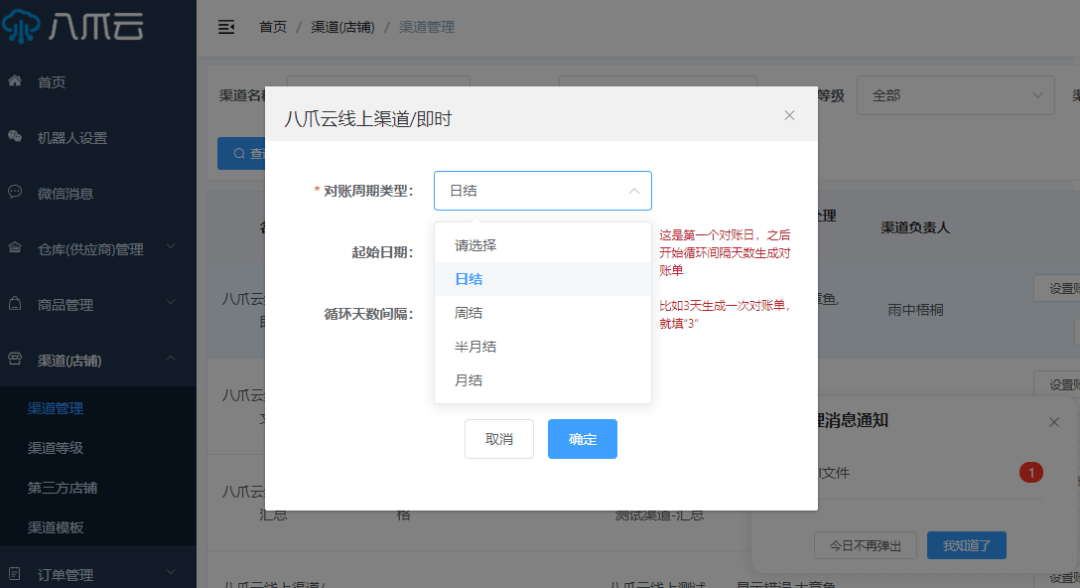Screen dimensions: 1080x588
Task: Click the red notification badge showing 1
Action: [x=1031, y=472]
